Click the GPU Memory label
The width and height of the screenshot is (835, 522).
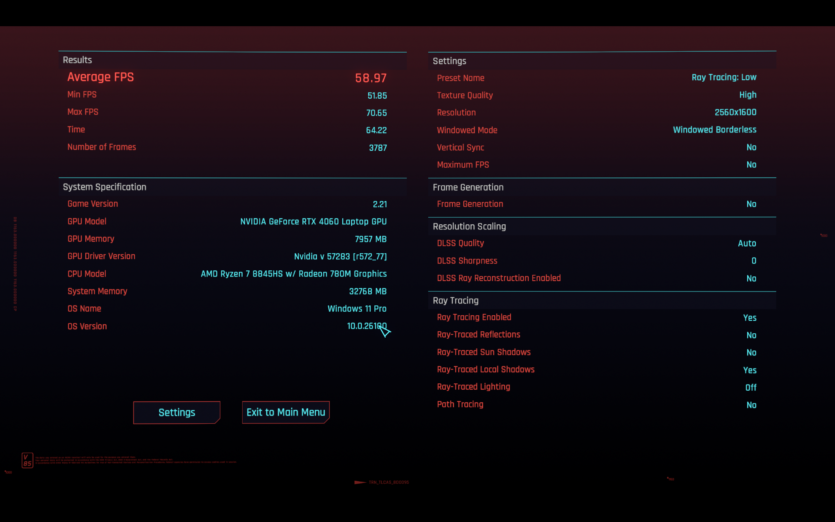point(91,239)
